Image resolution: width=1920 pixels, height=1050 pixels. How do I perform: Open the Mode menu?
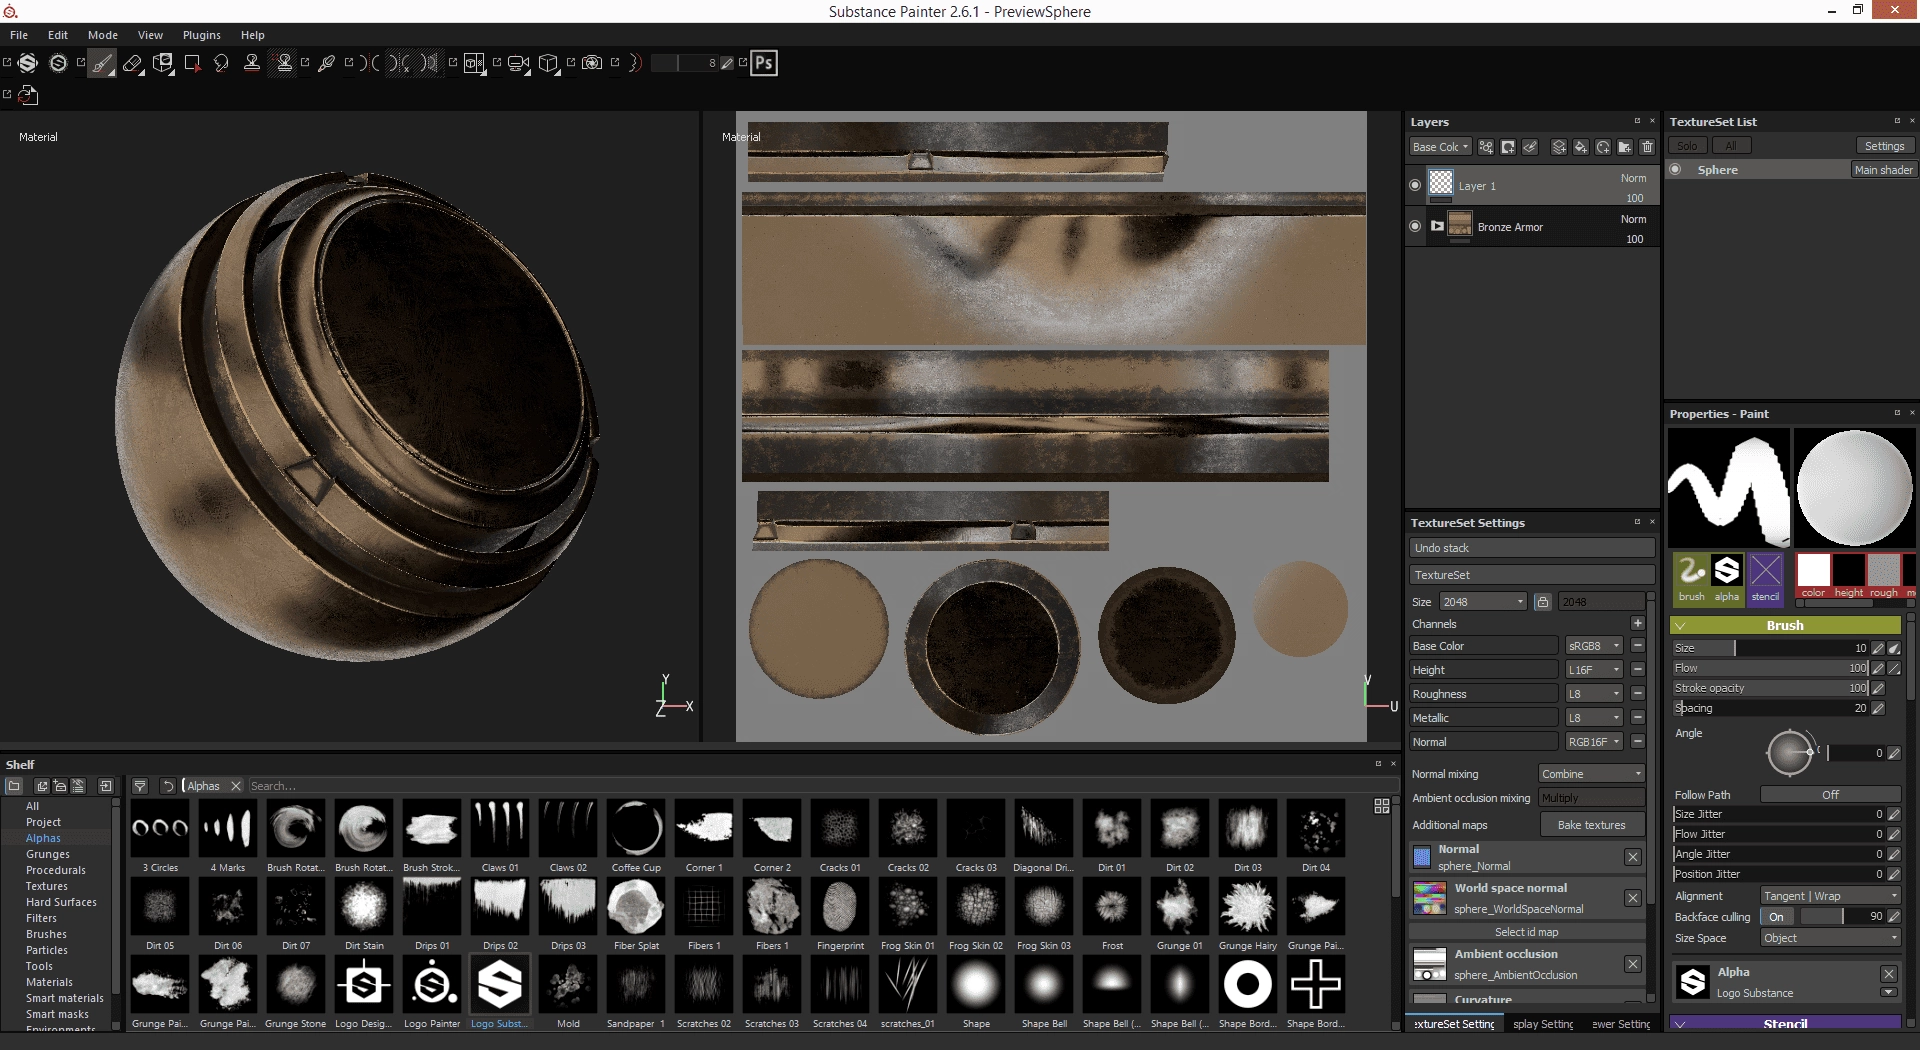(x=103, y=35)
